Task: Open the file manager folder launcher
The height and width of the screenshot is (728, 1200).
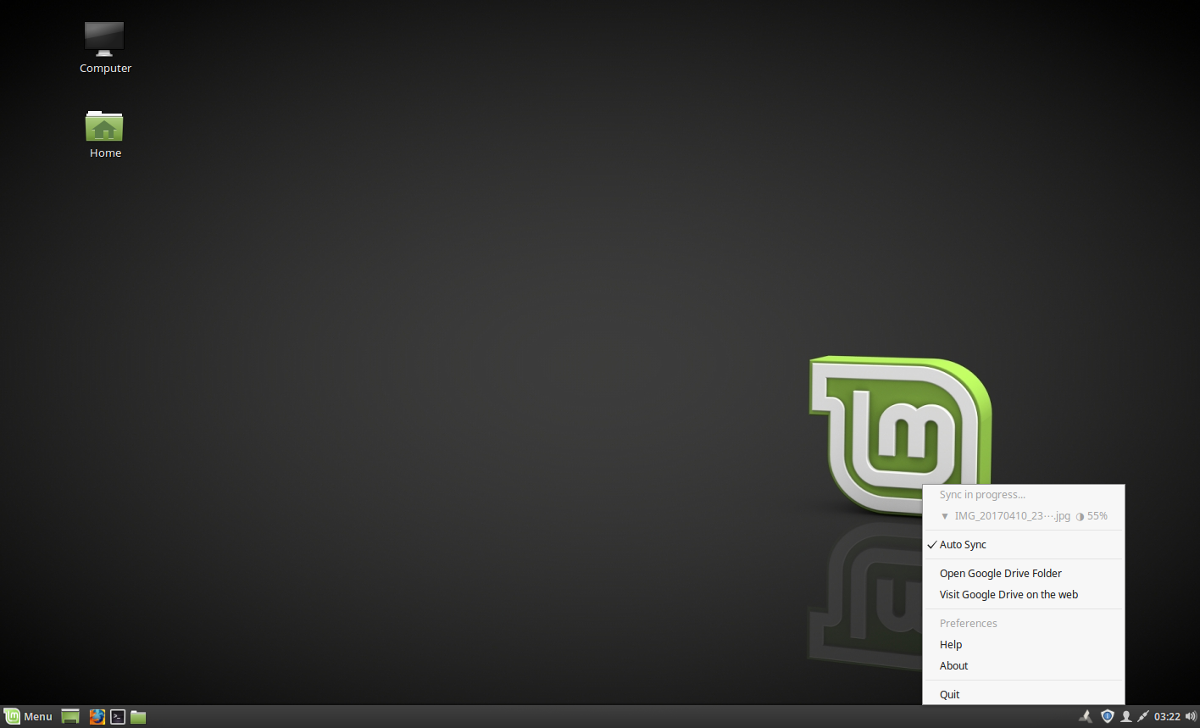Action: [x=138, y=716]
